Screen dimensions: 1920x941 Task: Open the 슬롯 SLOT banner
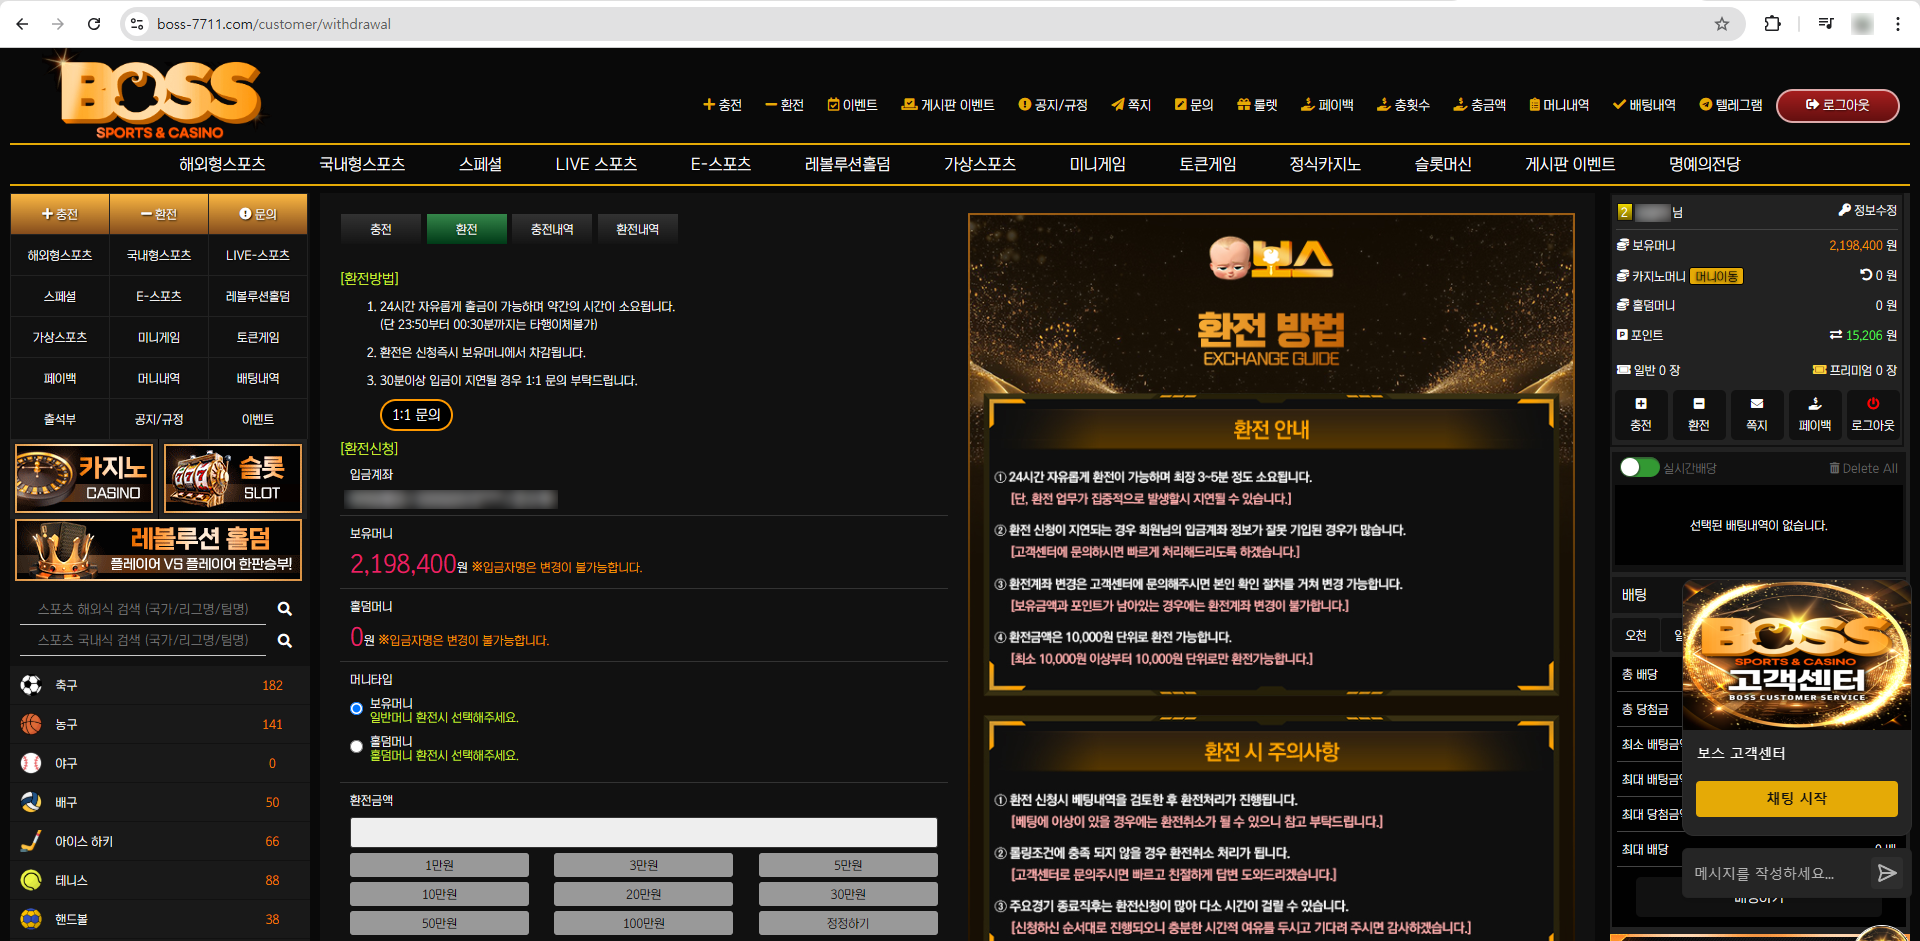233,478
